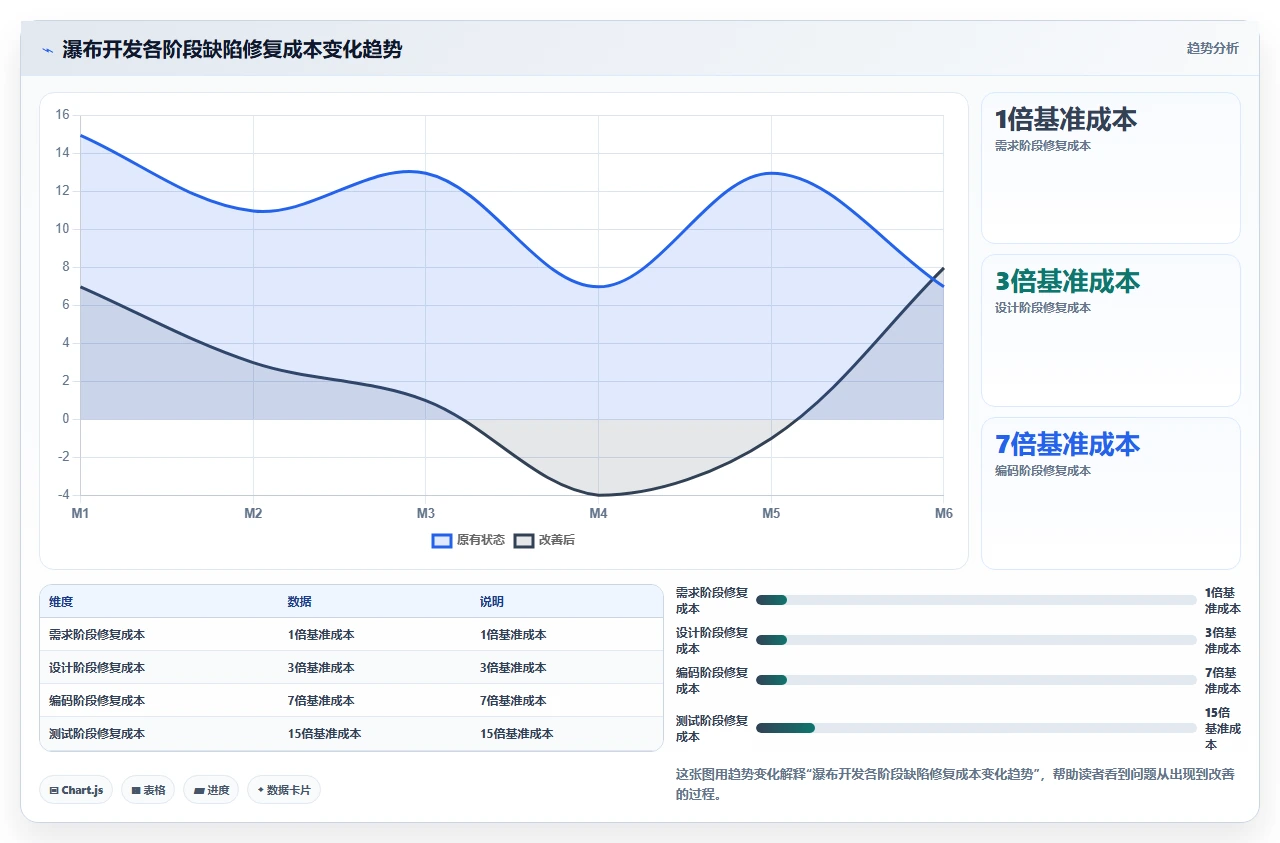Toggle the 改善后 legend swatch
The width and height of the screenshot is (1280, 843).
(524, 540)
